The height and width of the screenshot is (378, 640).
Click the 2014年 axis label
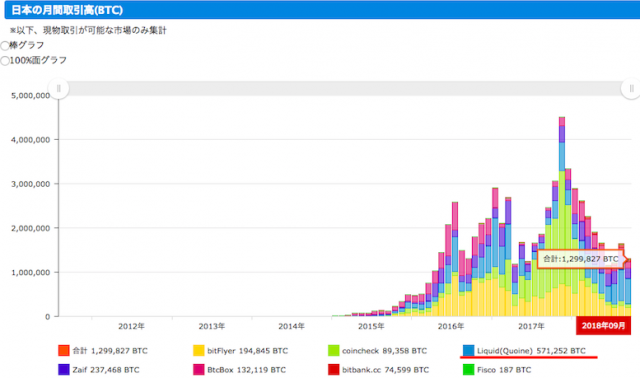pyautogui.click(x=291, y=326)
